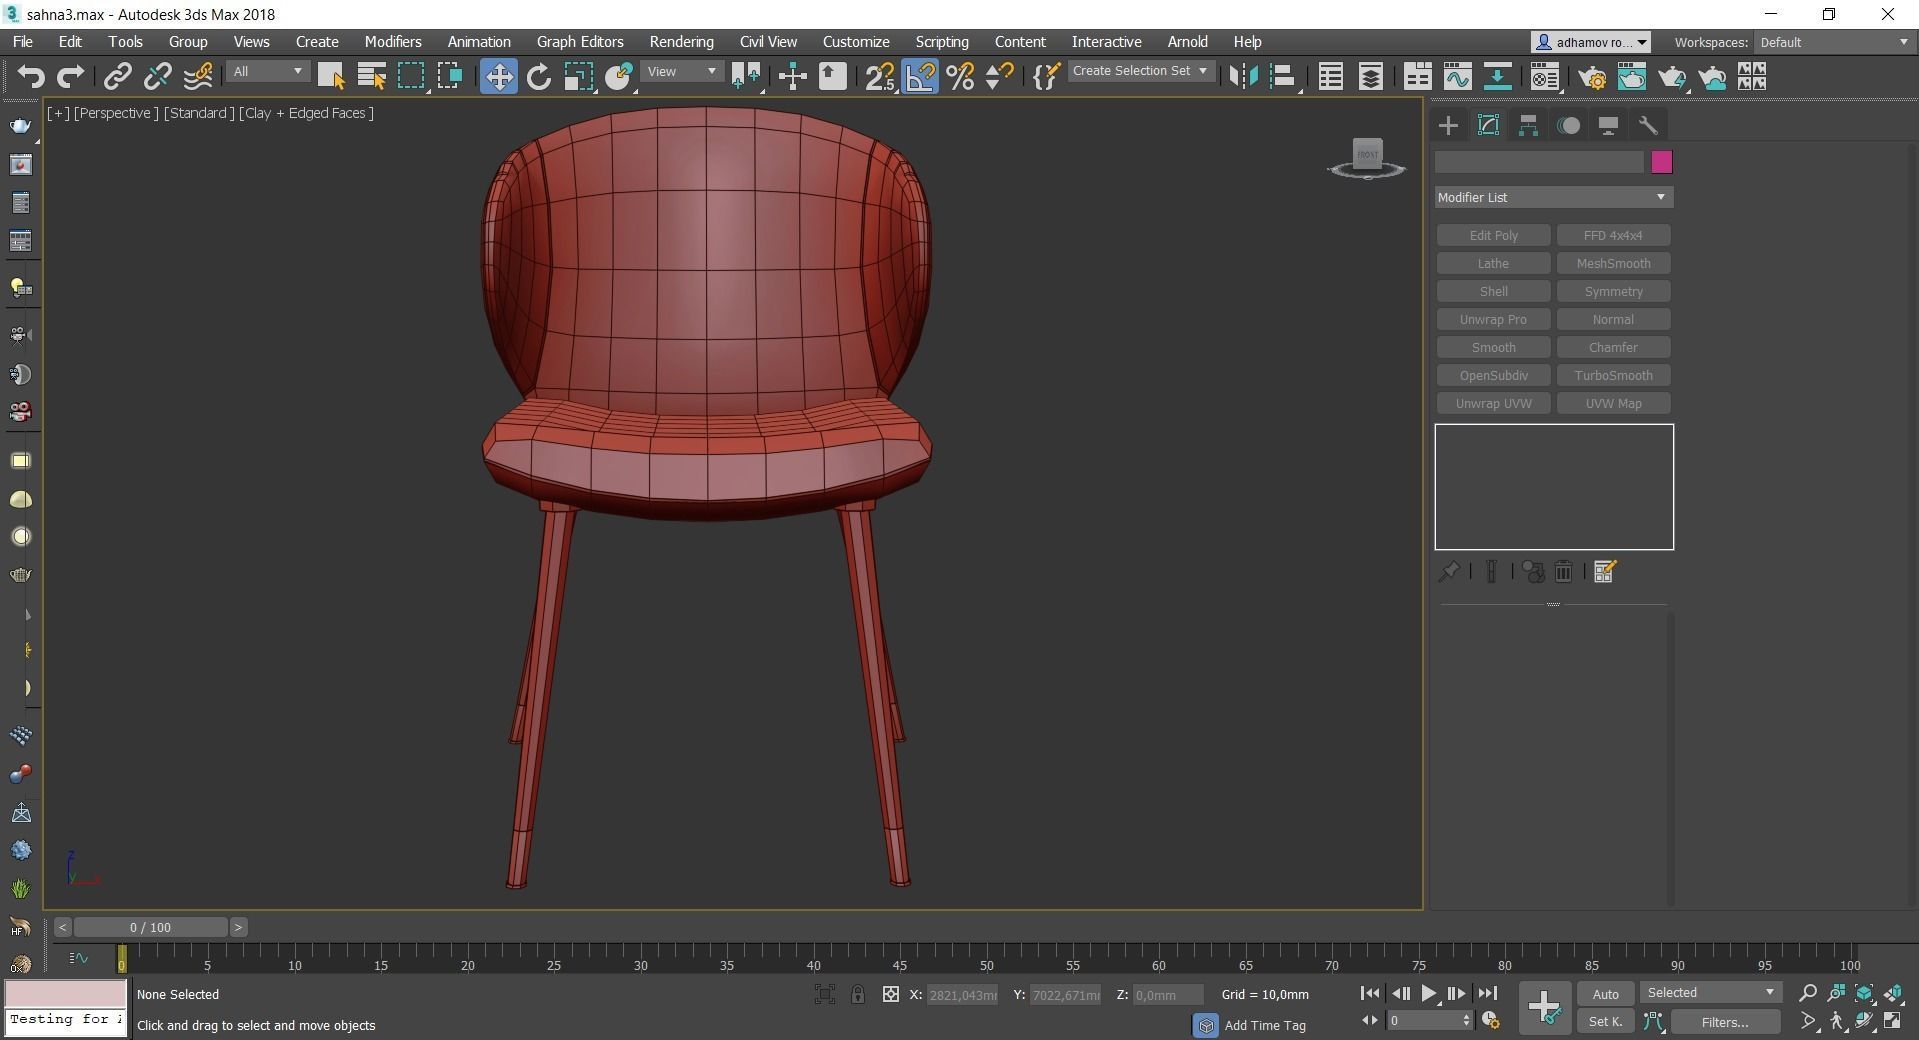Activate the Select Object tool
The height and width of the screenshot is (1040, 1919).
(x=331, y=76)
